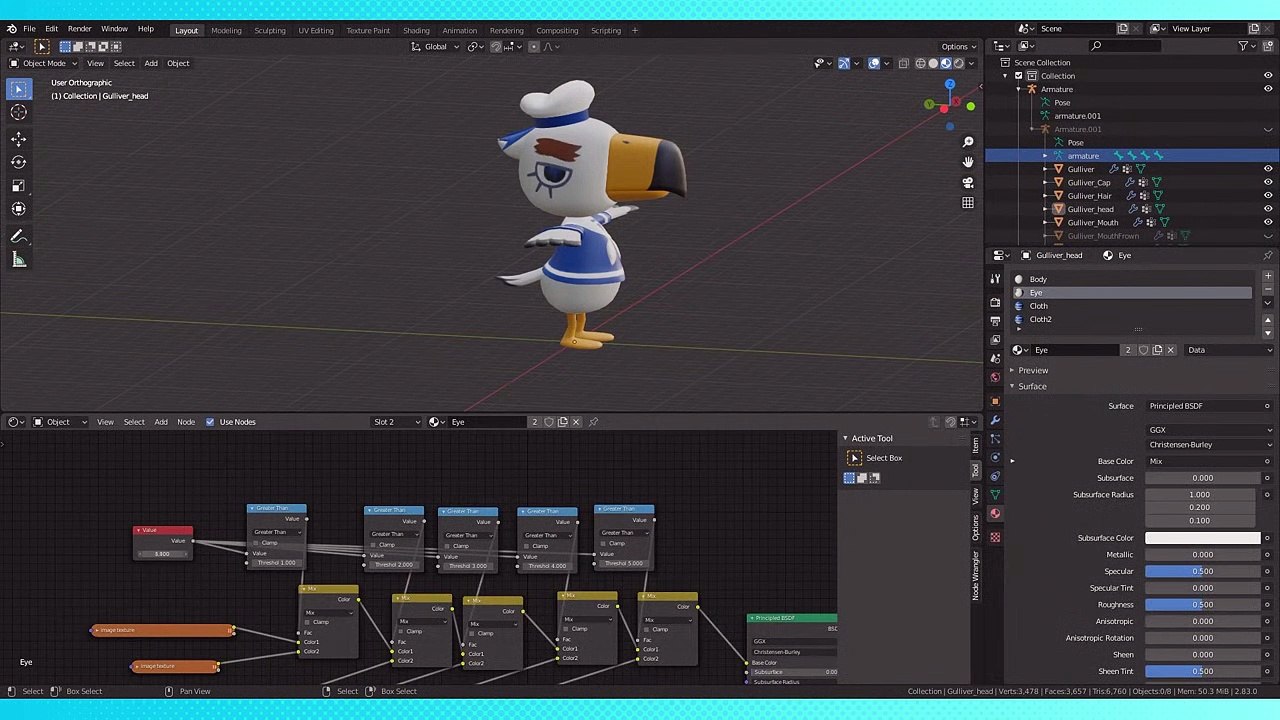Open the Render menu
This screenshot has width=1280, height=720.
coord(79,29)
